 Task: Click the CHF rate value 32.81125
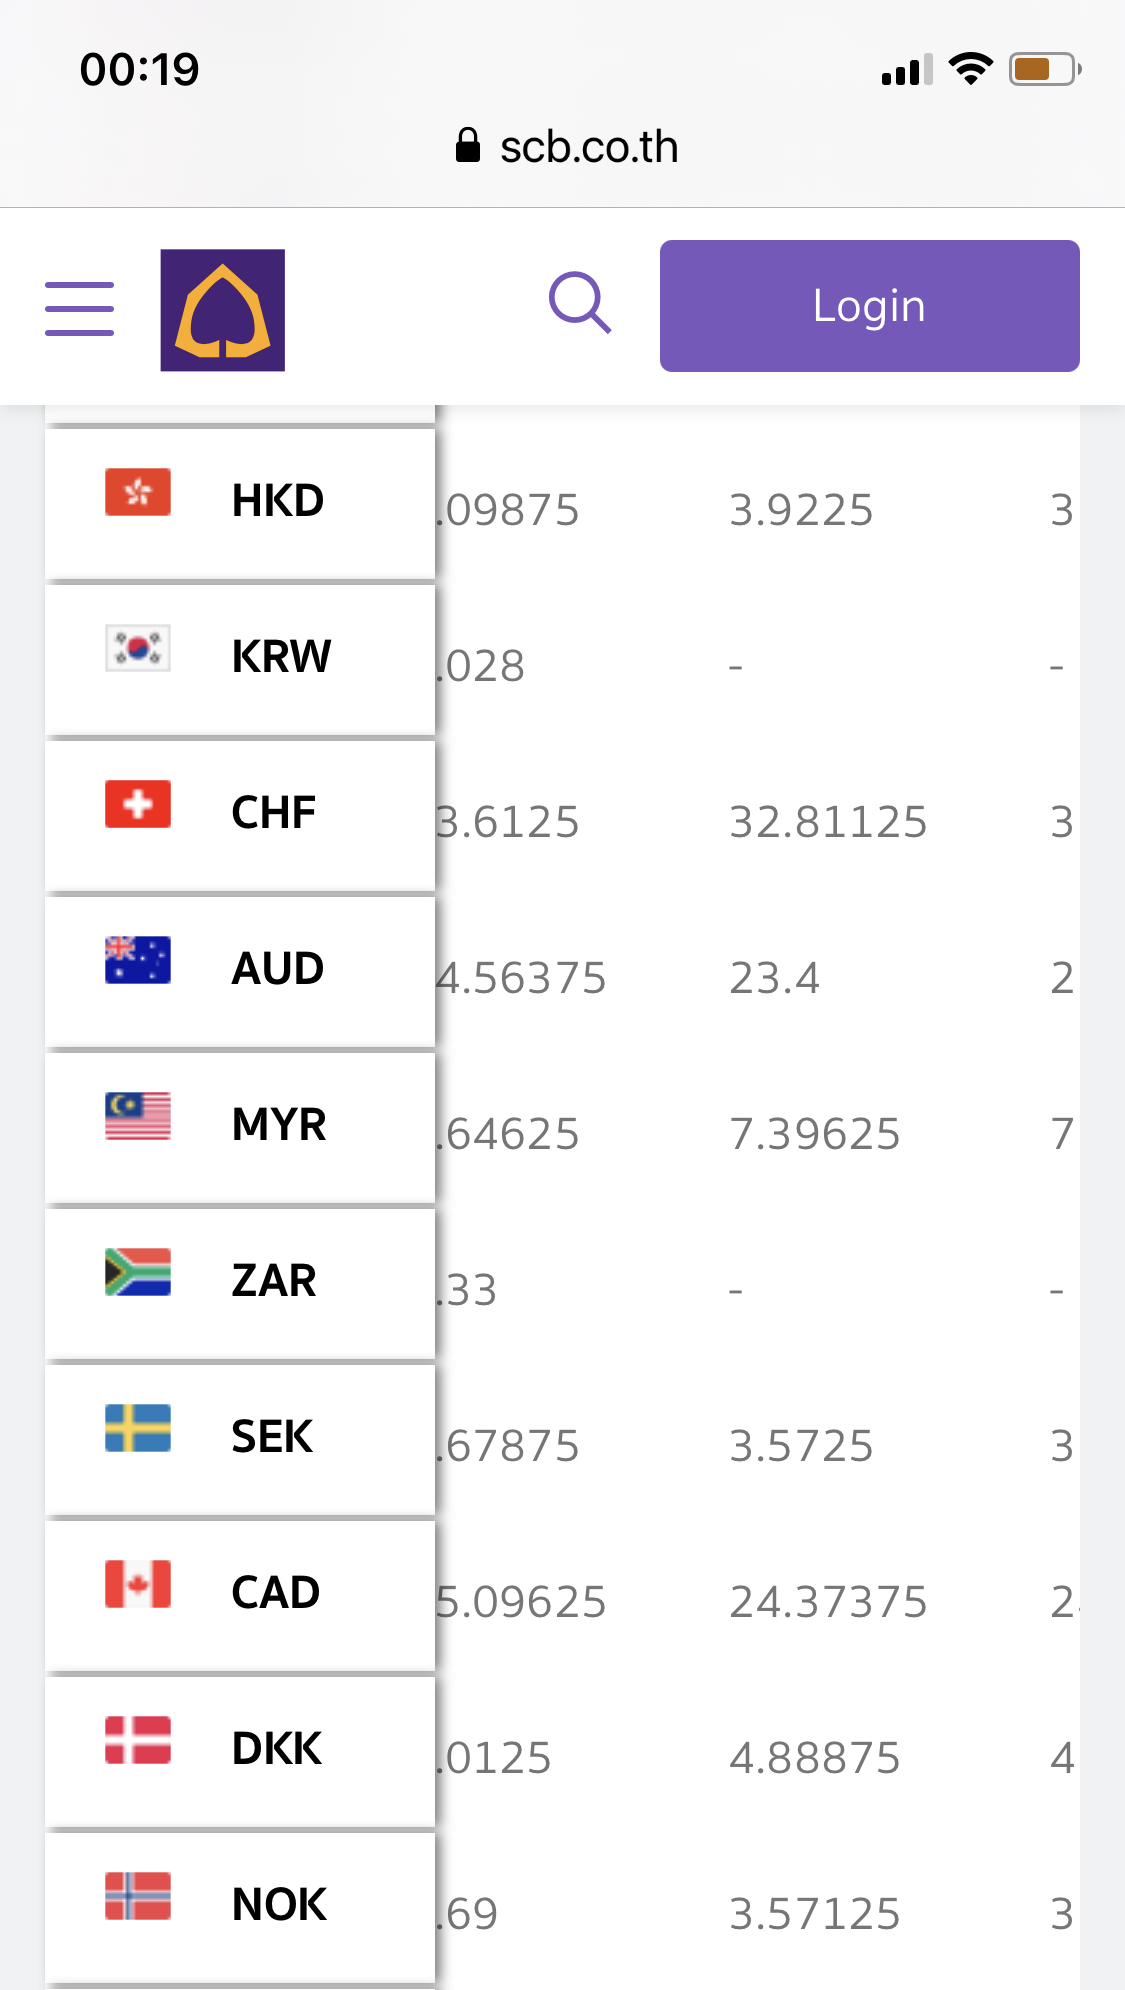pyautogui.click(x=828, y=822)
